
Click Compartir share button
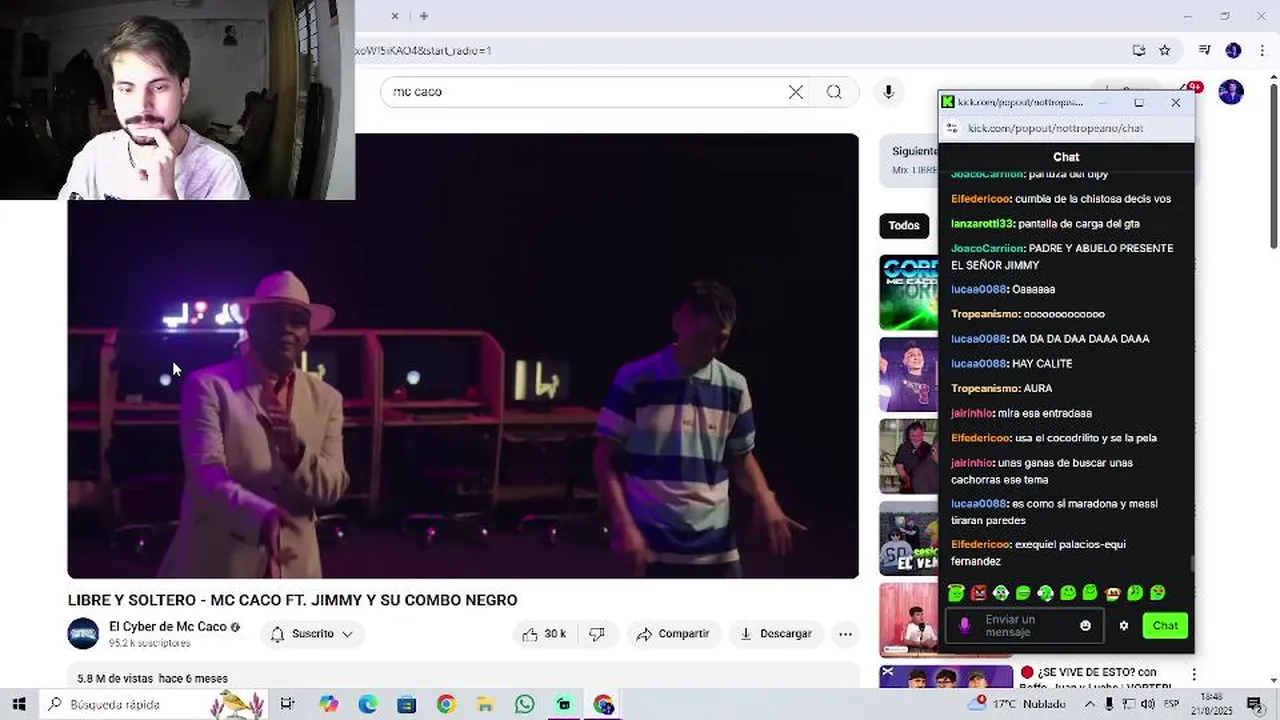(673, 634)
